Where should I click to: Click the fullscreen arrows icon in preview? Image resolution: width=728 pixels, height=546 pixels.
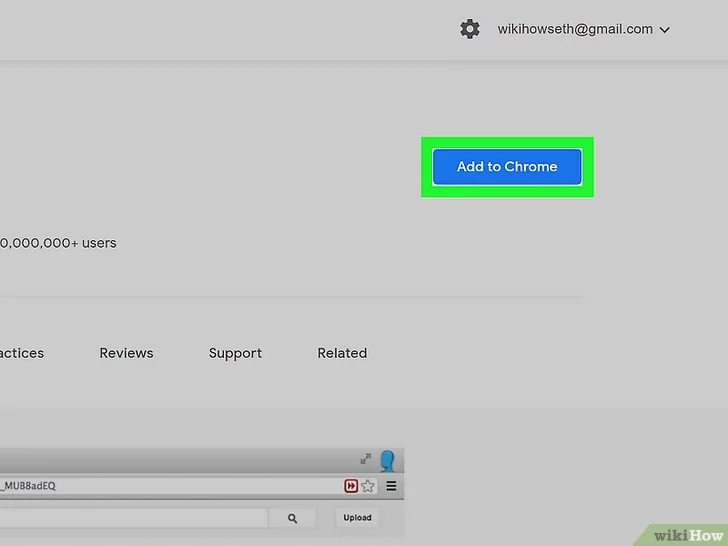[x=366, y=459]
